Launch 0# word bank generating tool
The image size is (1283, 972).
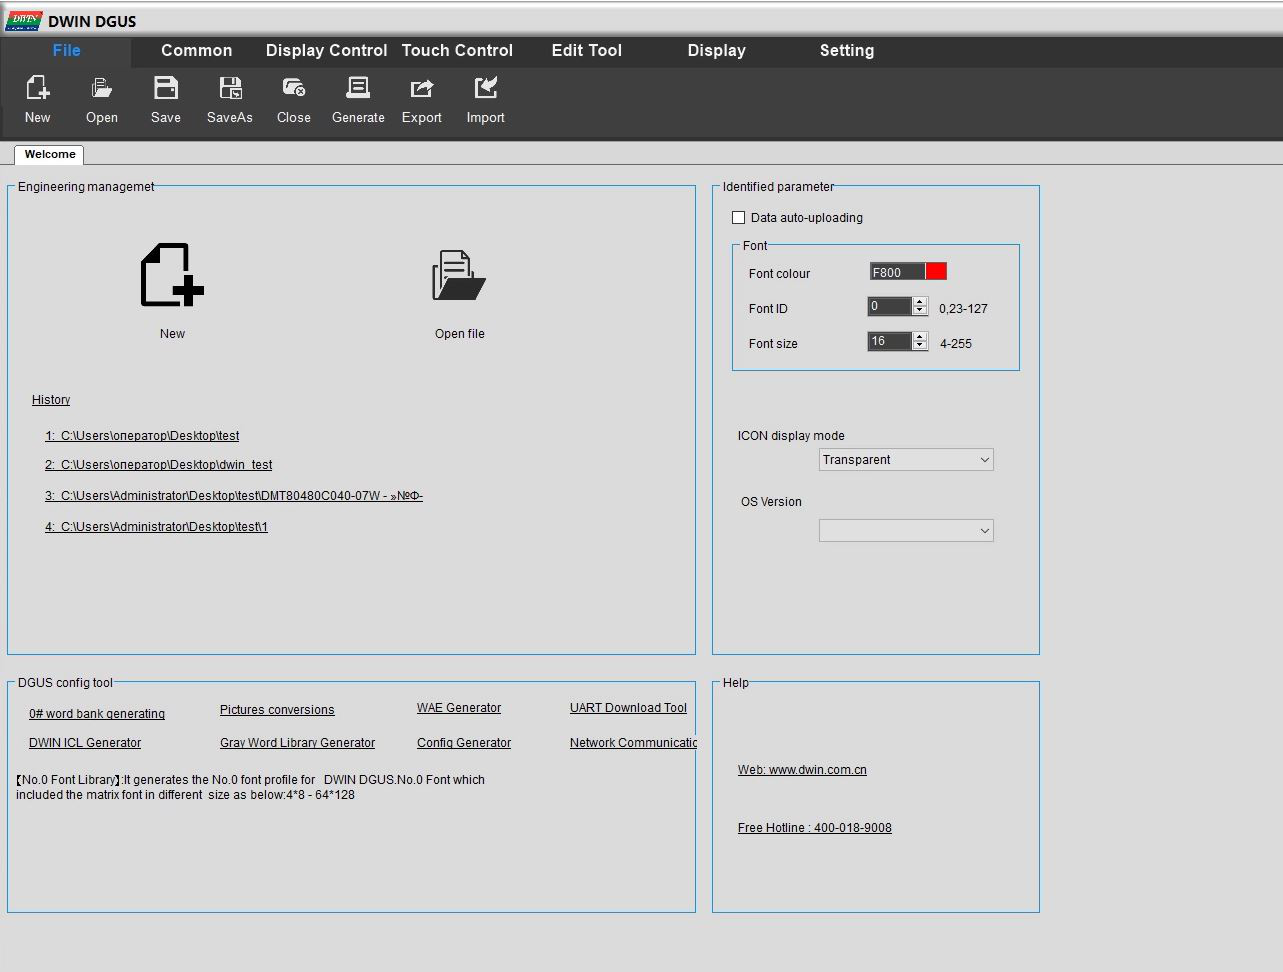point(97,714)
